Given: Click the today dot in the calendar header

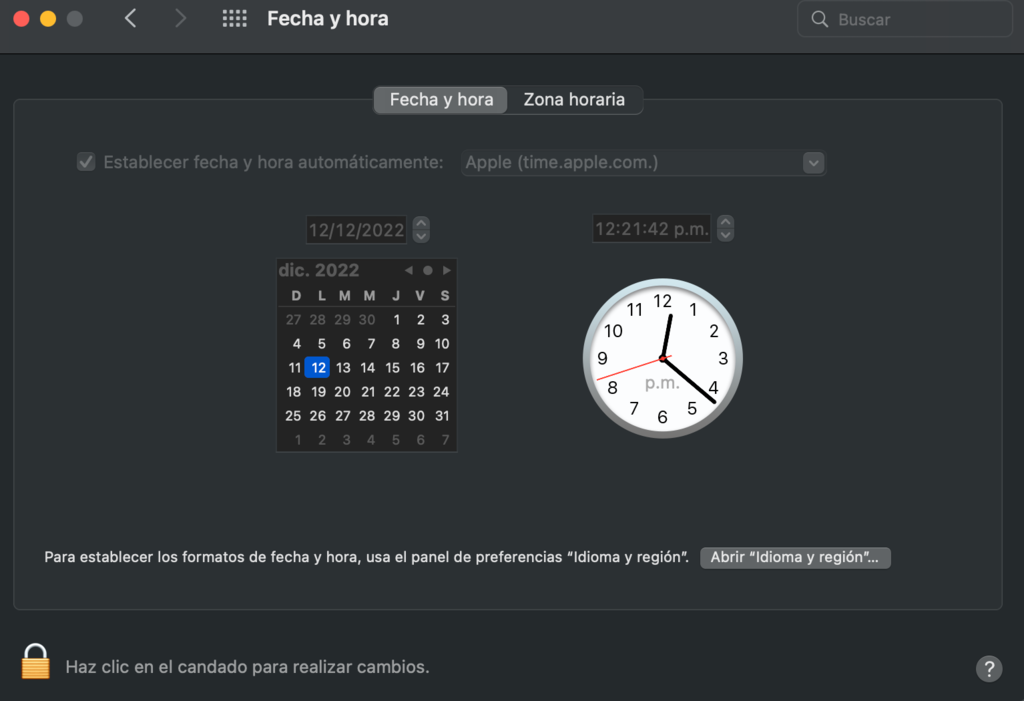Looking at the screenshot, I should (x=428, y=269).
